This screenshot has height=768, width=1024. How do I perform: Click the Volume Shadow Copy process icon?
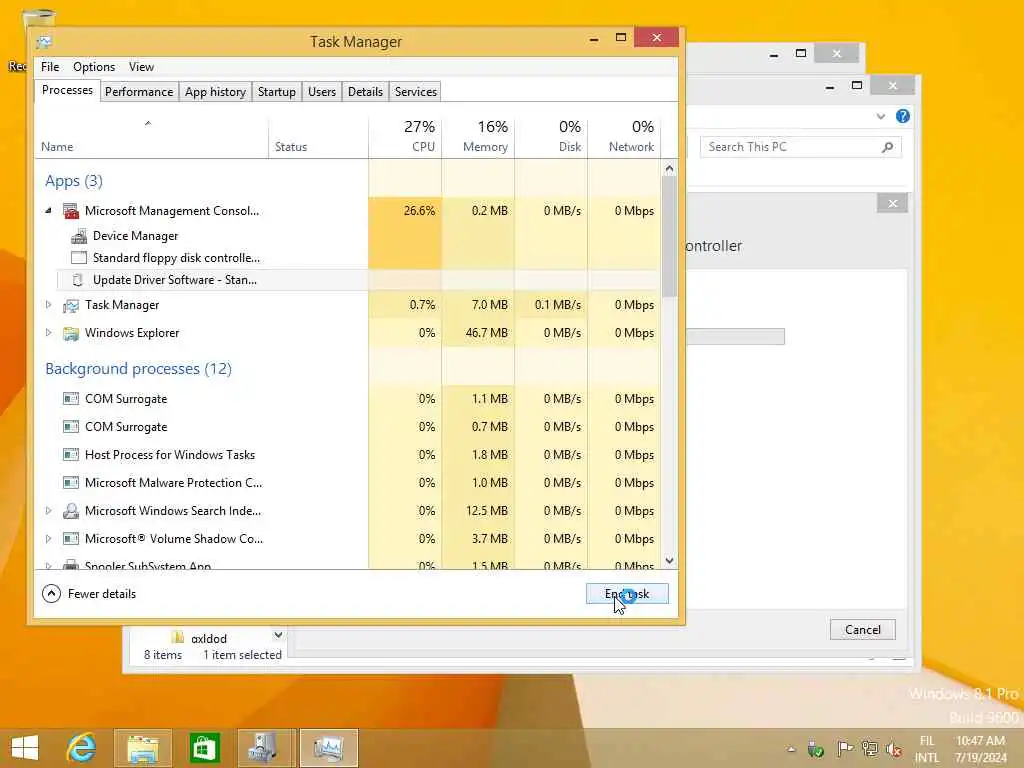coord(71,539)
